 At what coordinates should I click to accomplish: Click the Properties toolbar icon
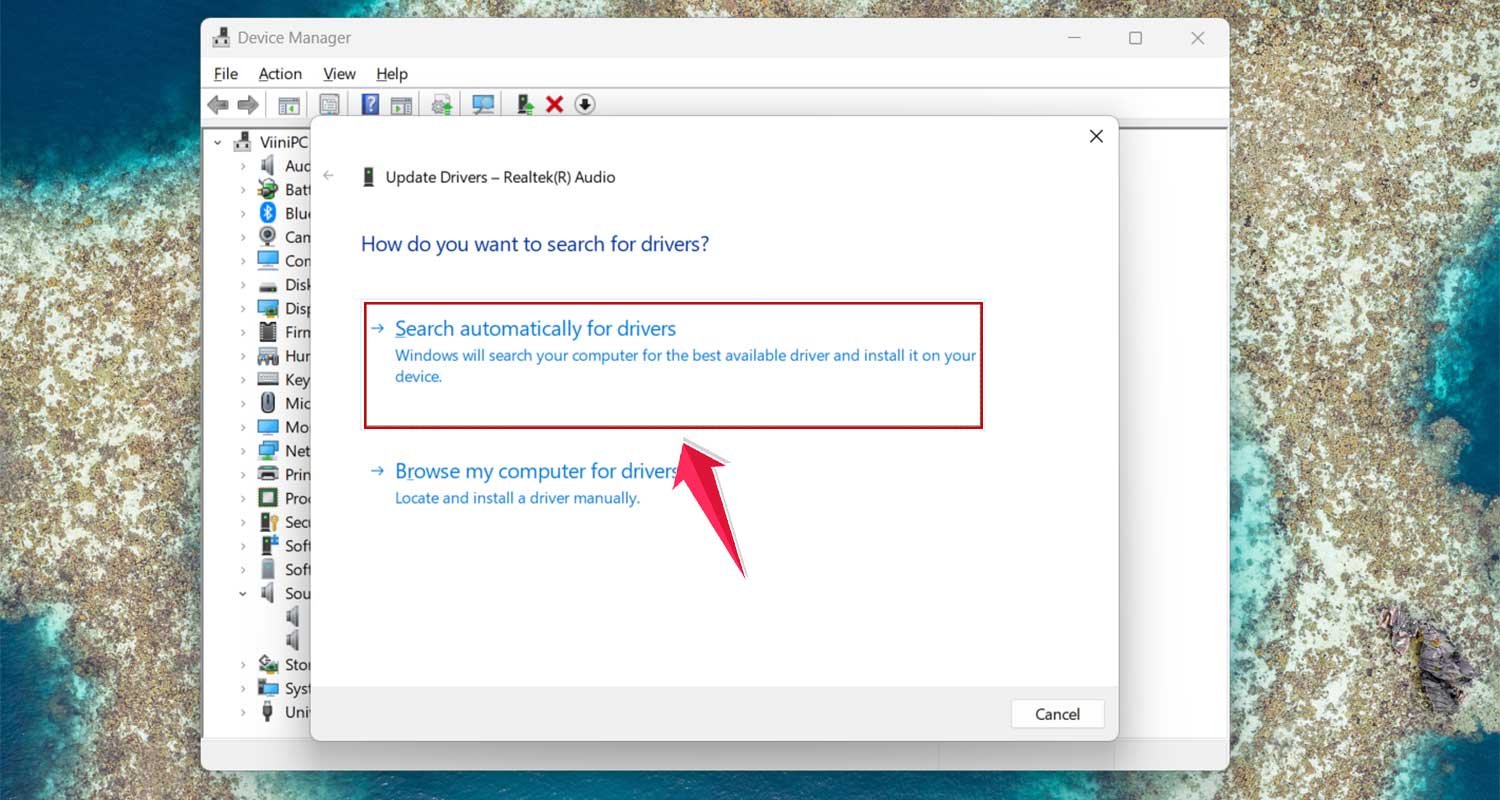coord(330,104)
